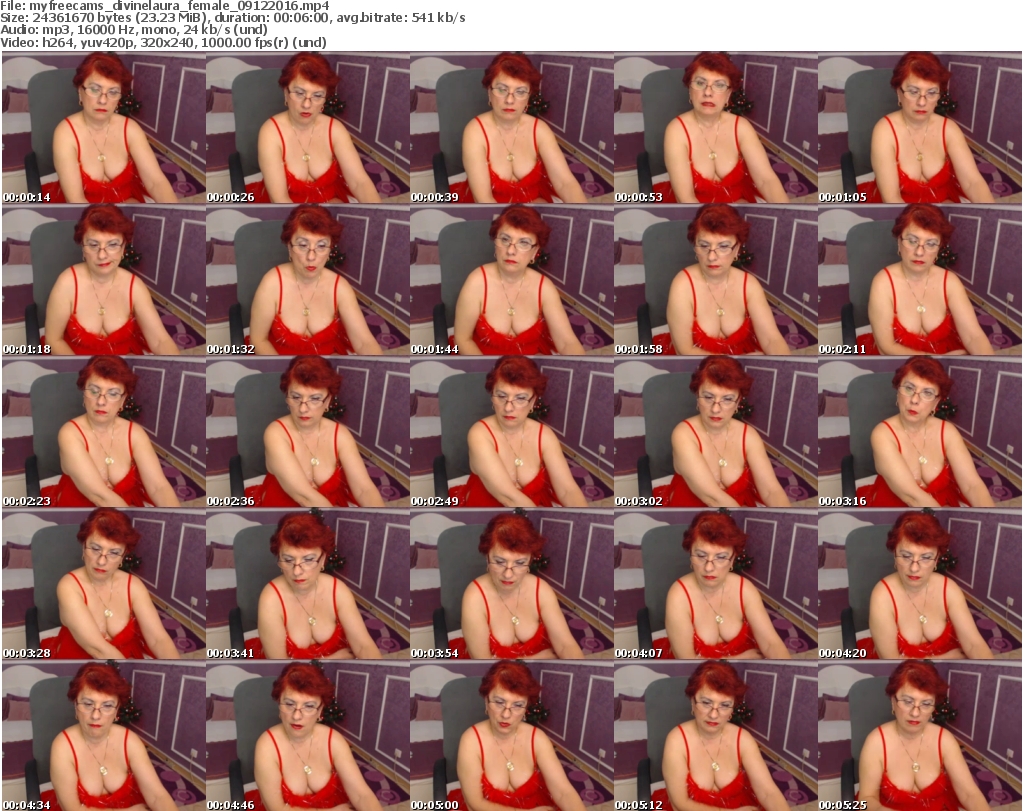The image size is (1024, 811).
Task: Select the 00:01:58 frame
Action: click(x=715, y=279)
